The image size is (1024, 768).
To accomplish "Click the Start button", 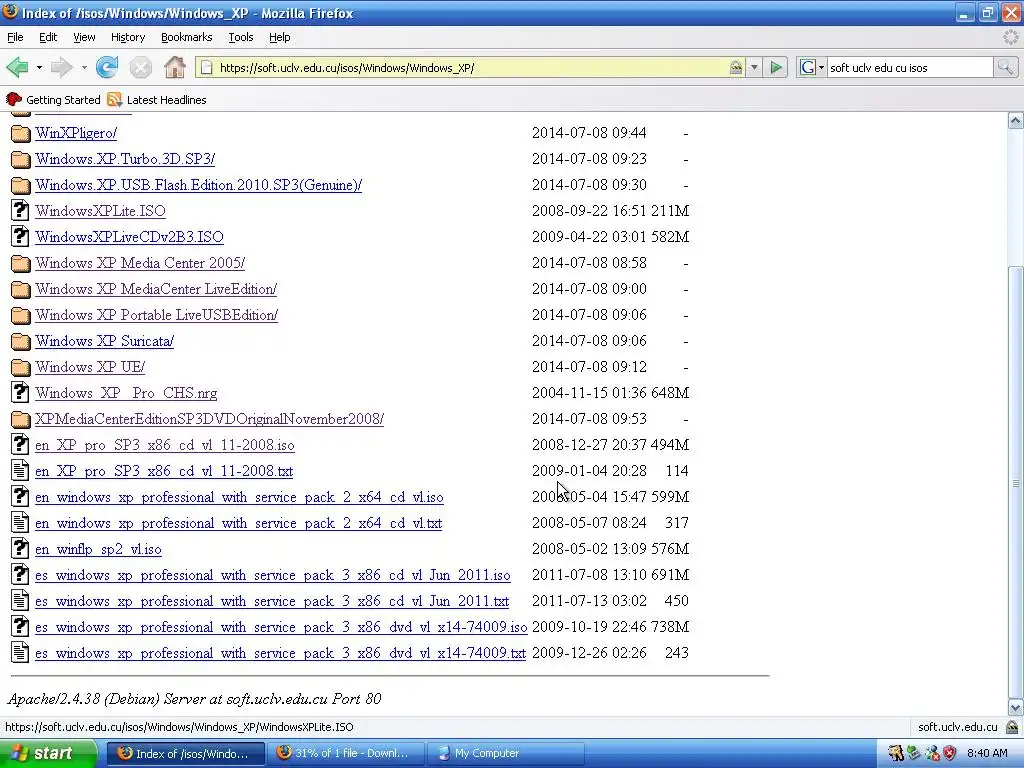I will (x=48, y=754).
